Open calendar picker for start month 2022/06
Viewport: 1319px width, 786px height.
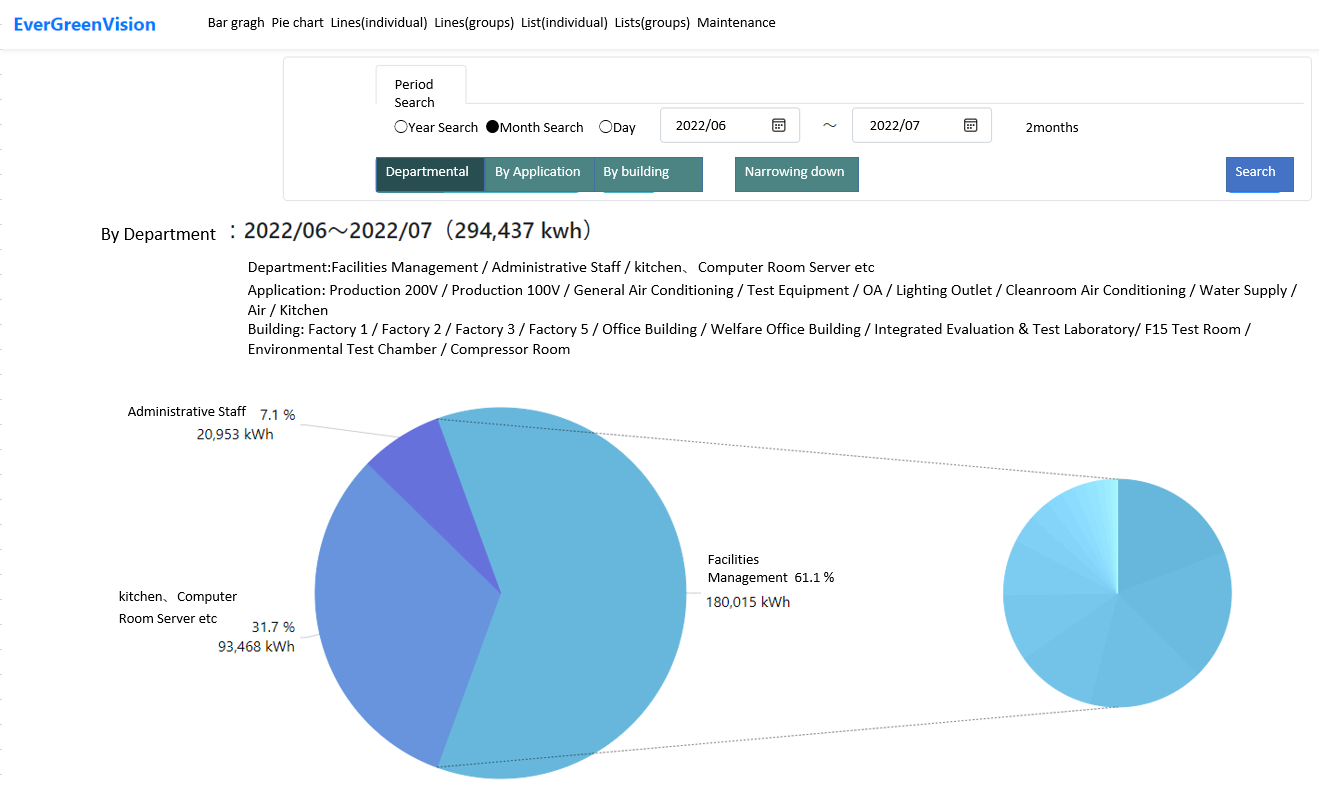pyautogui.click(x=779, y=125)
